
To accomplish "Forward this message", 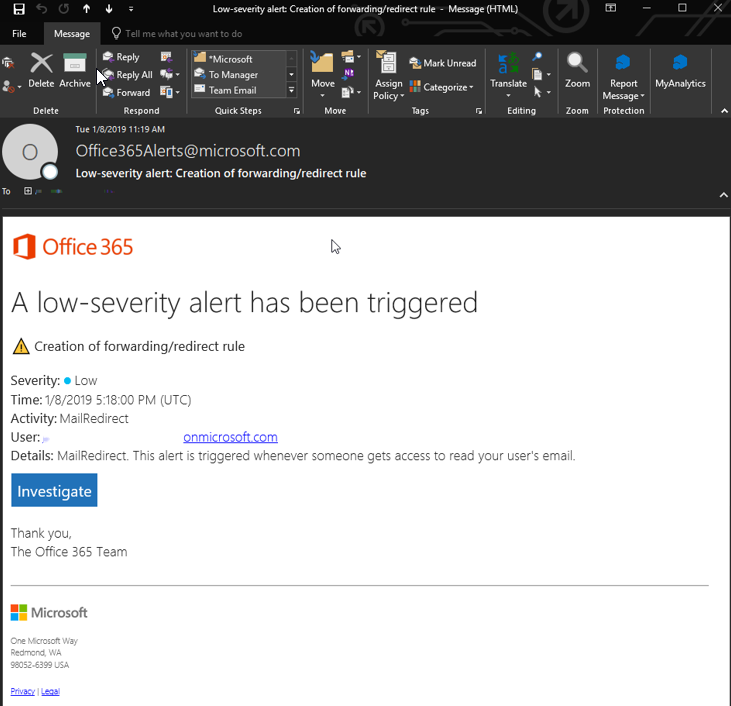I will point(127,92).
